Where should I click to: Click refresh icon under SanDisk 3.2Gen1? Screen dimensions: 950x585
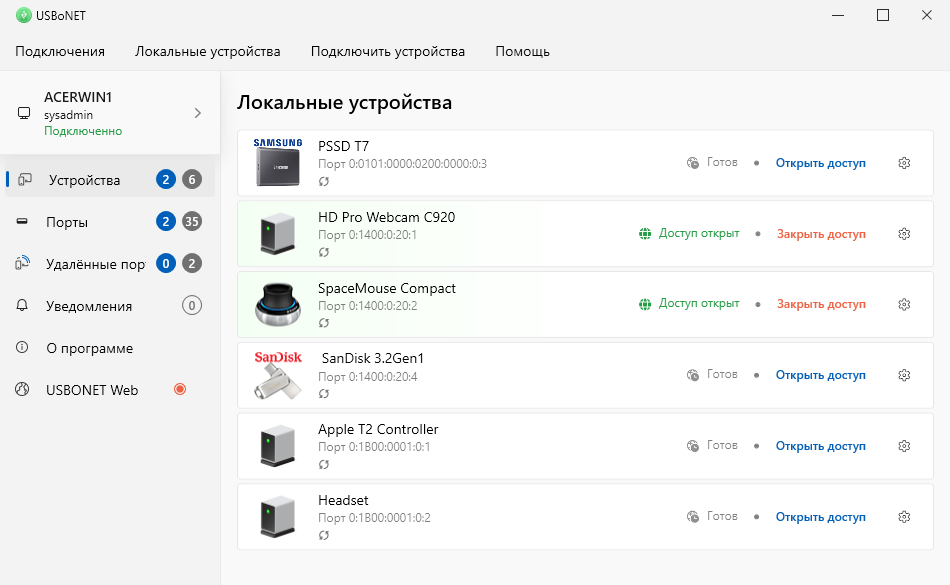pos(324,394)
